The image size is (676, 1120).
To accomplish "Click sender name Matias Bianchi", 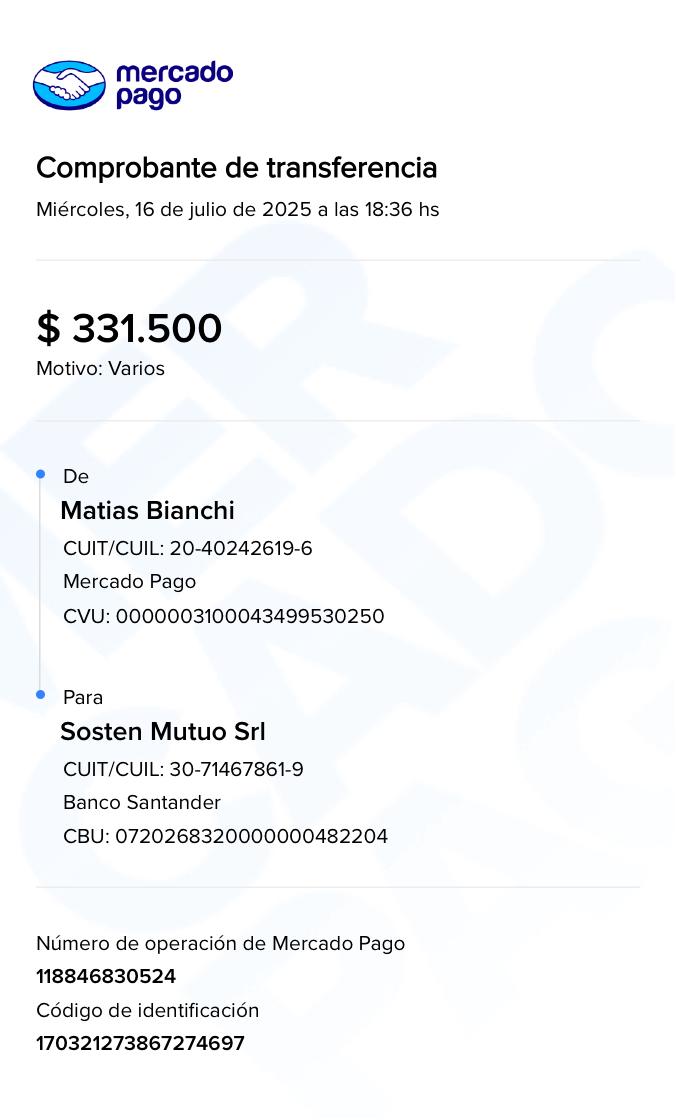I will click(x=147, y=511).
